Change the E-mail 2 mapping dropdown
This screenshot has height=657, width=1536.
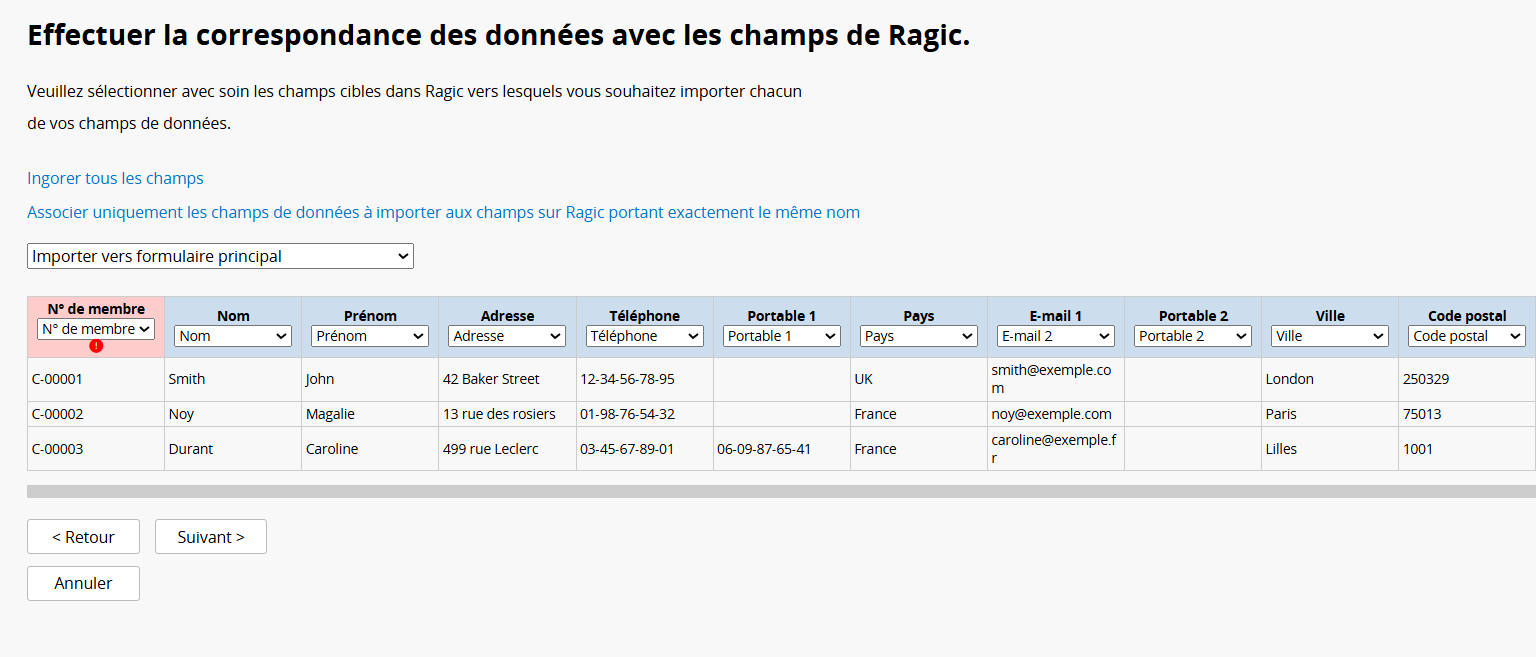pos(1055,336)
